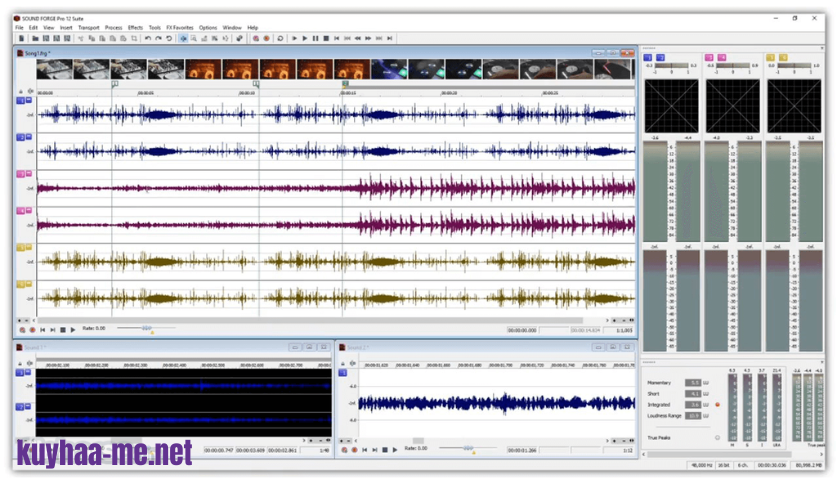Viewport: 836px width, 484px height.
Task: Open the File menu
Action: coord(19,27)
